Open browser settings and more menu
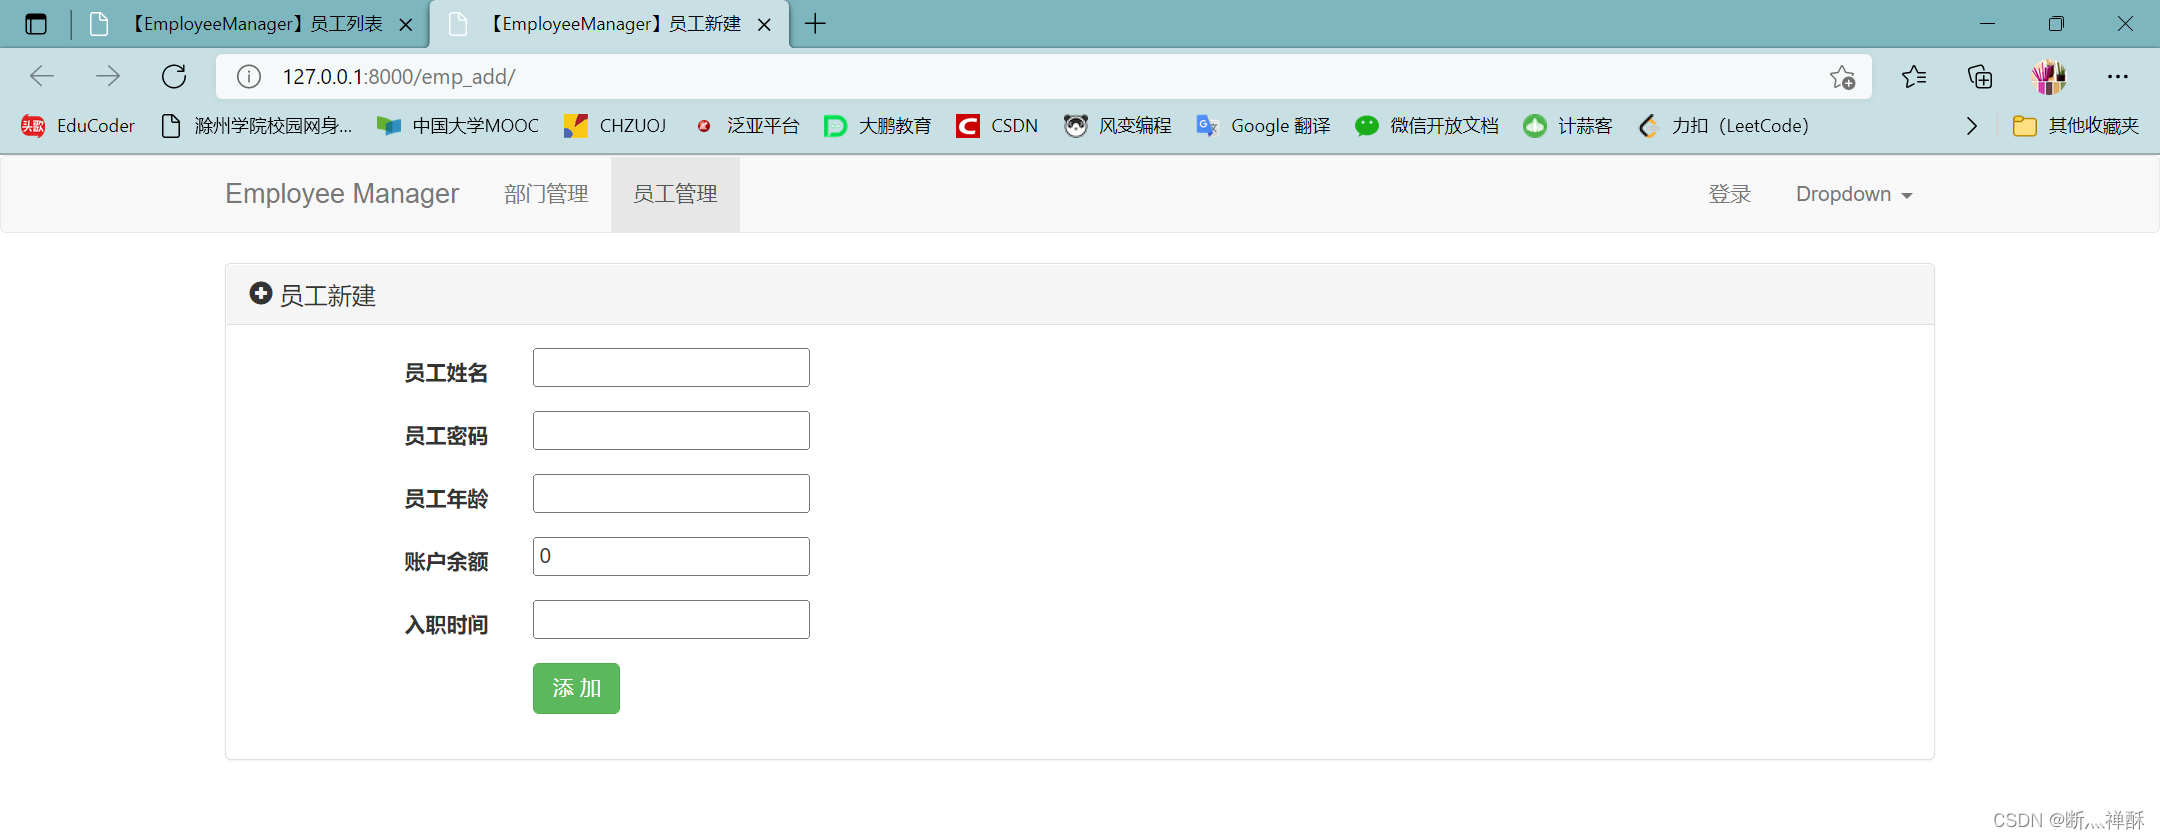Image resolution: width=2160 pixels, height=839 pixels. point(2118,77)
